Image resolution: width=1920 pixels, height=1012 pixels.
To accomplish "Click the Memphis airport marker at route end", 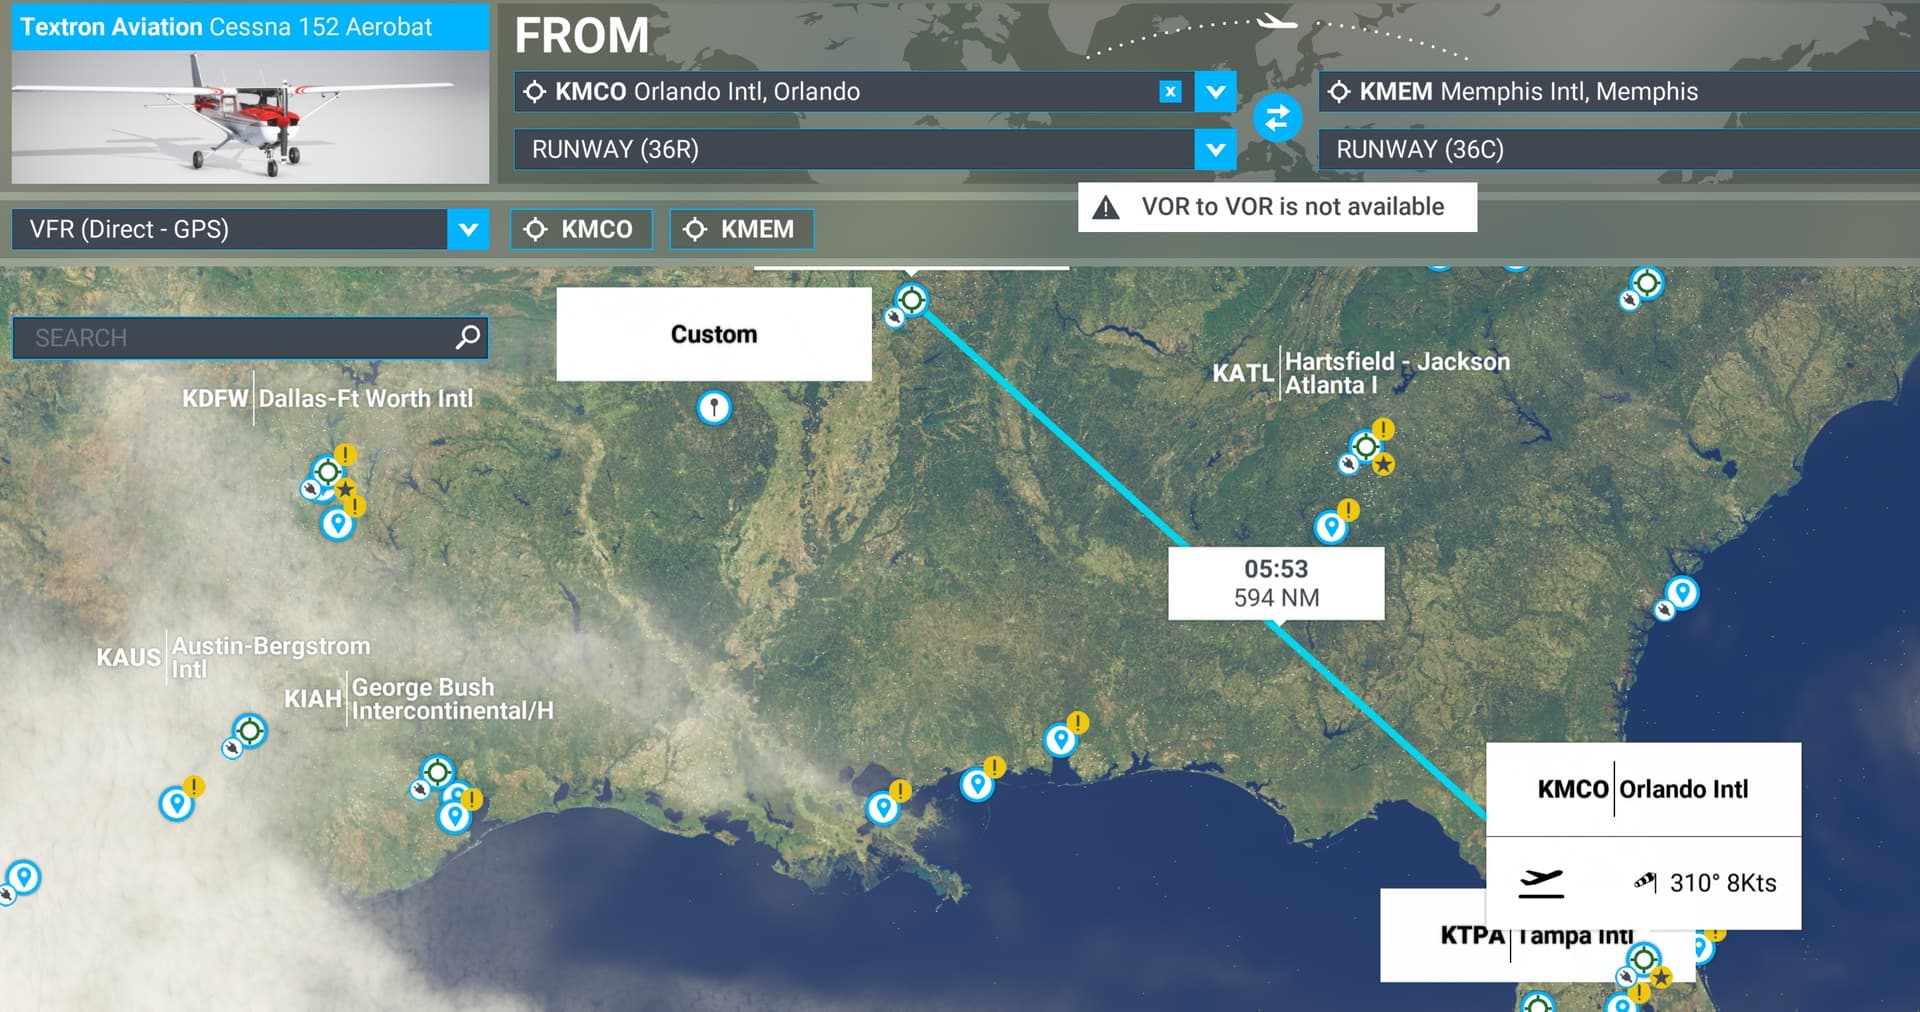I will (x=911, y=299).
